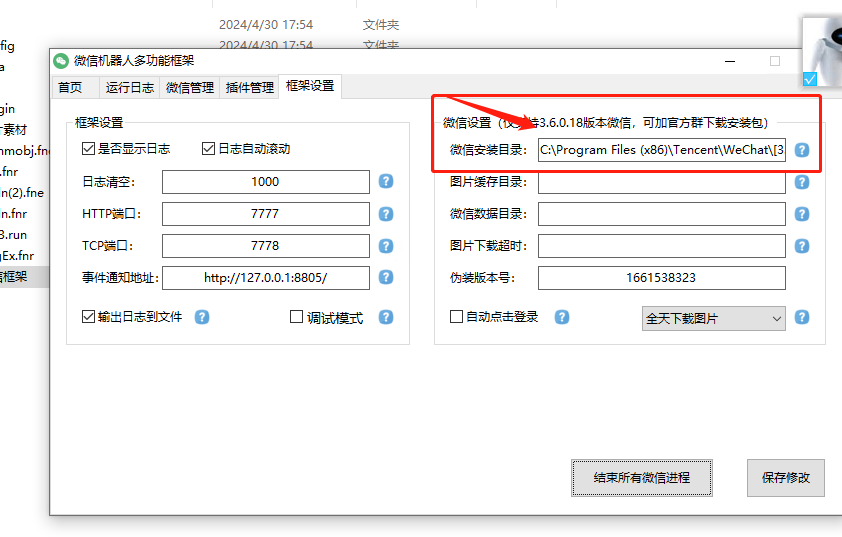Select In(2).fne file in background explorer
Image resolution: width=842 pixels, height=537 pixels.
coord(22,193)
